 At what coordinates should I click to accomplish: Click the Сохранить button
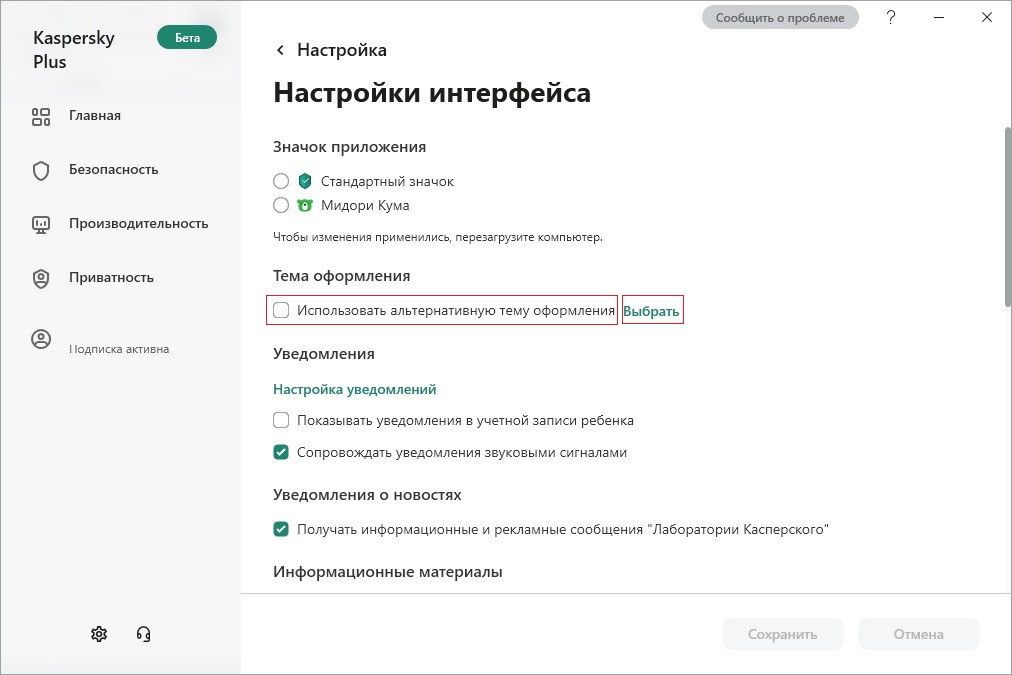[x=783, y=634]
